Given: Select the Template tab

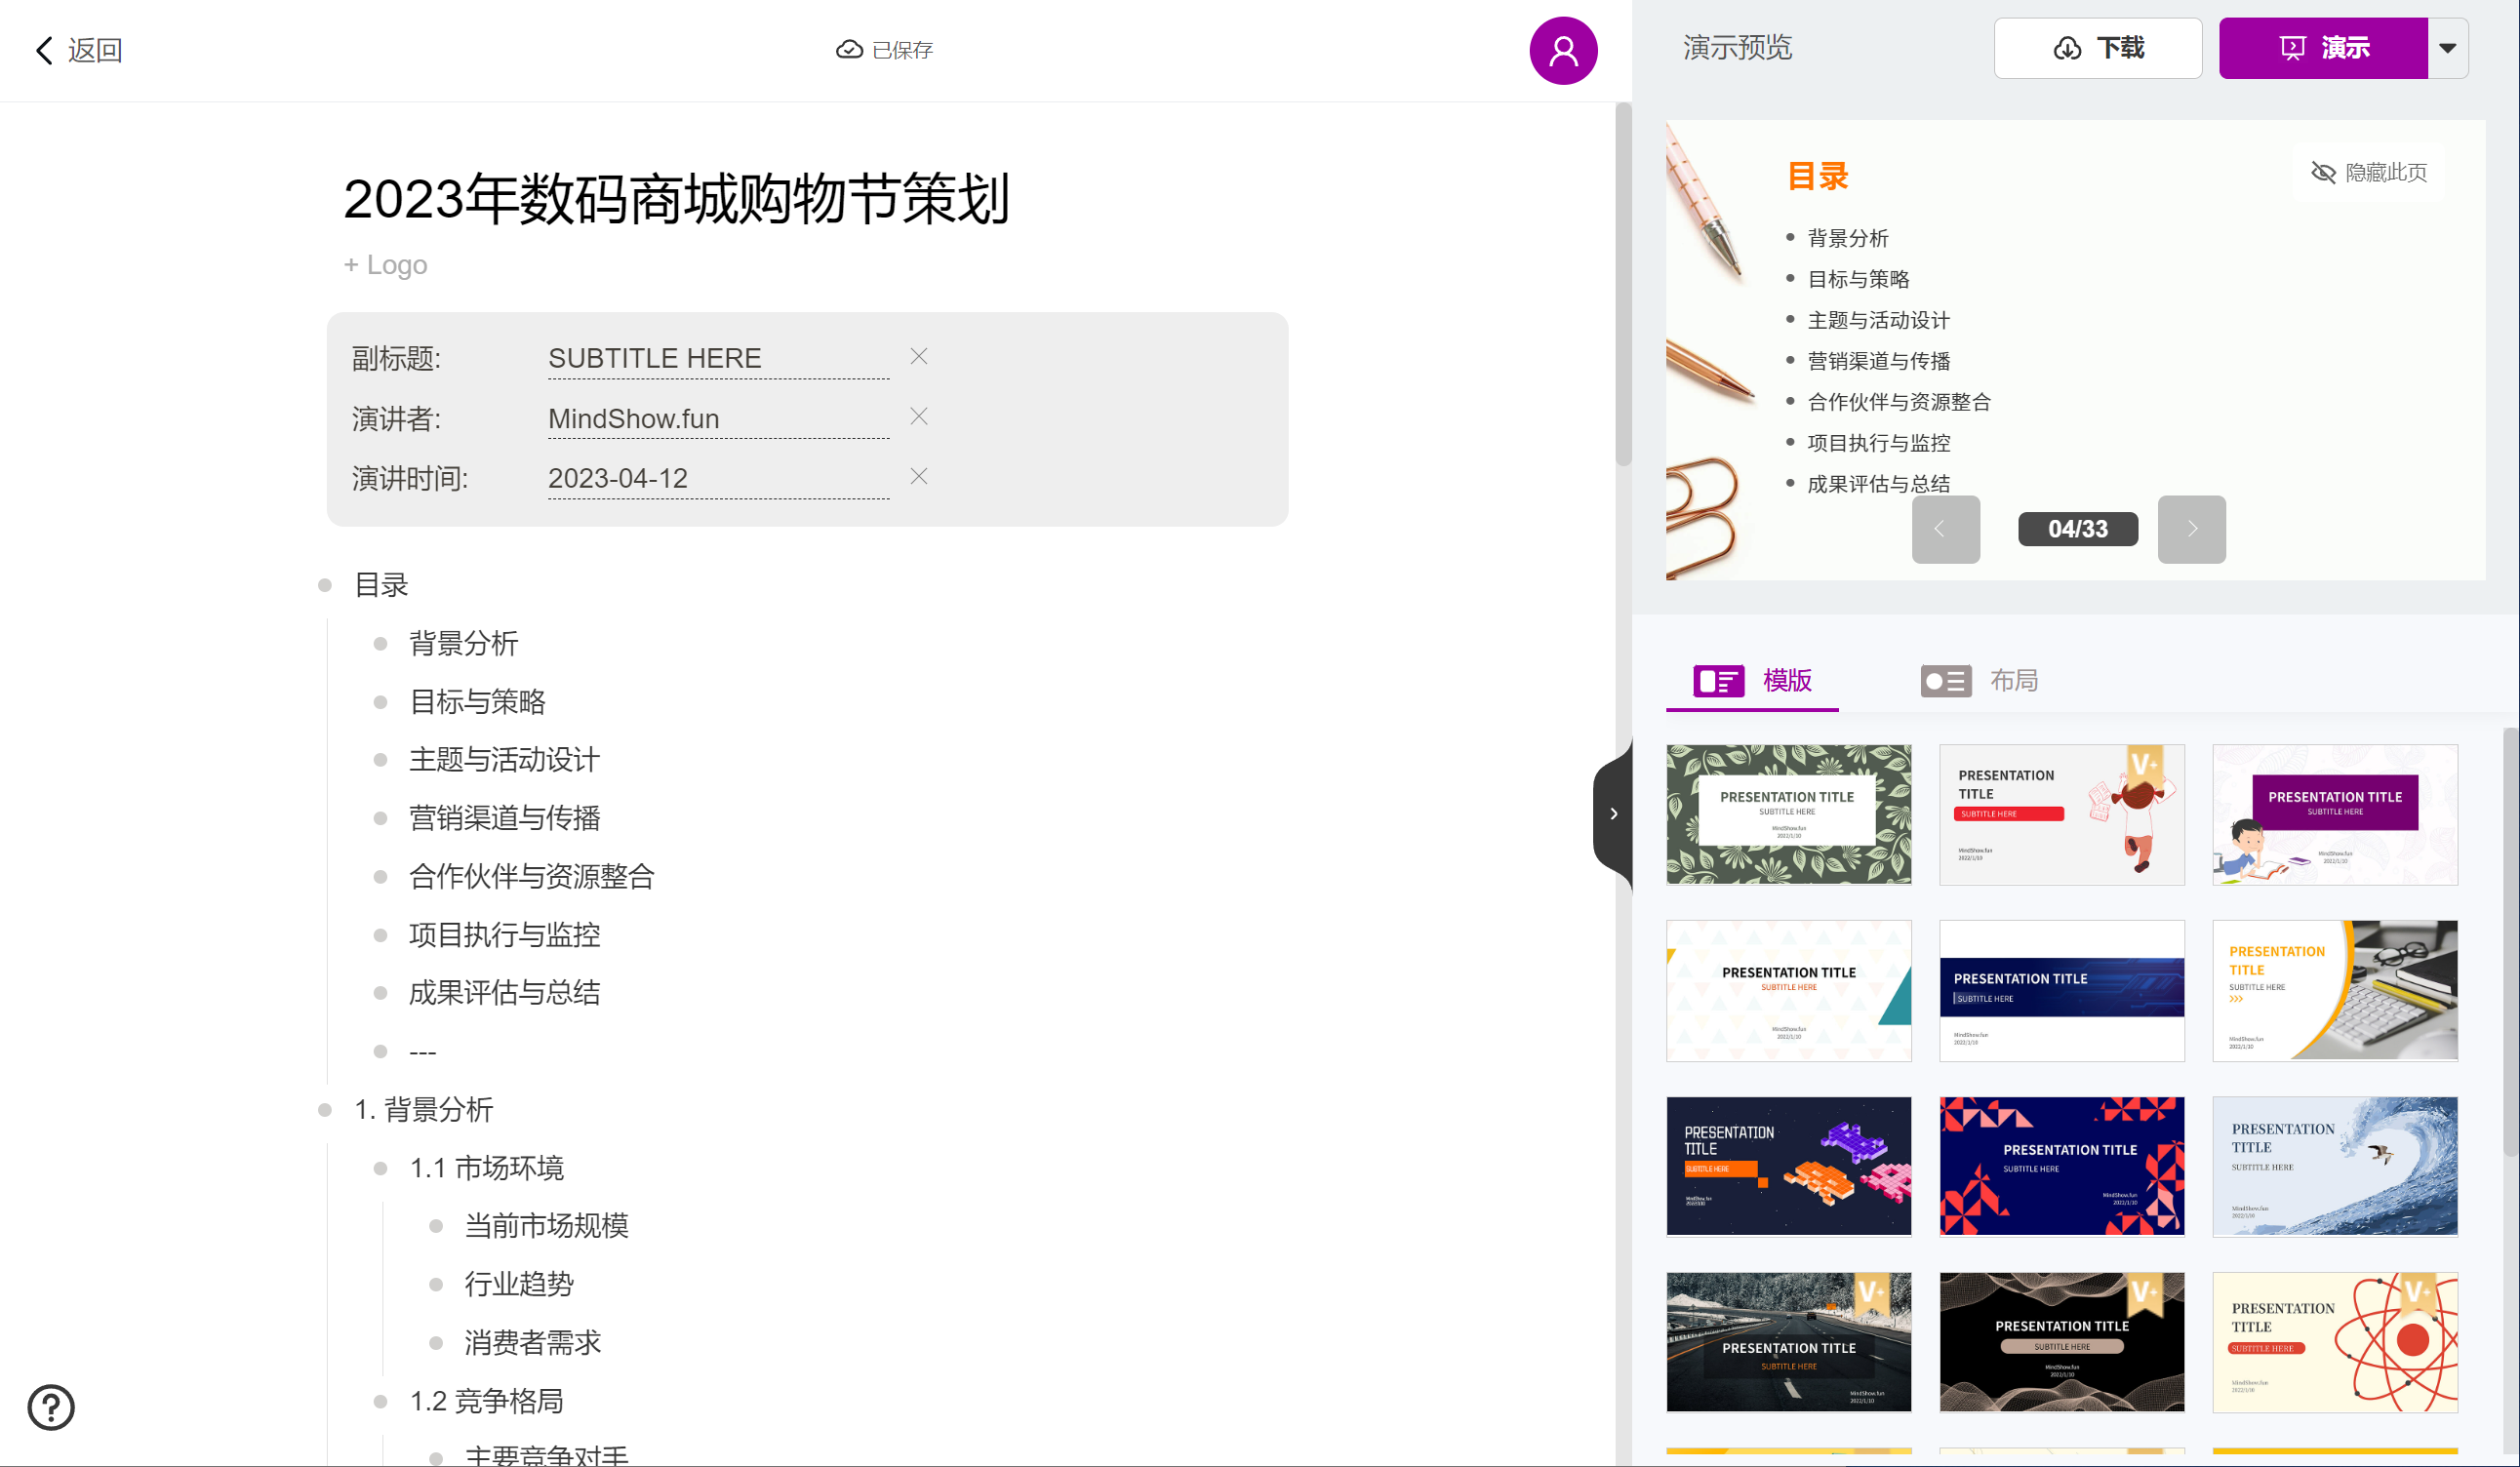Looking at the screenshot, I should 1752,681.
